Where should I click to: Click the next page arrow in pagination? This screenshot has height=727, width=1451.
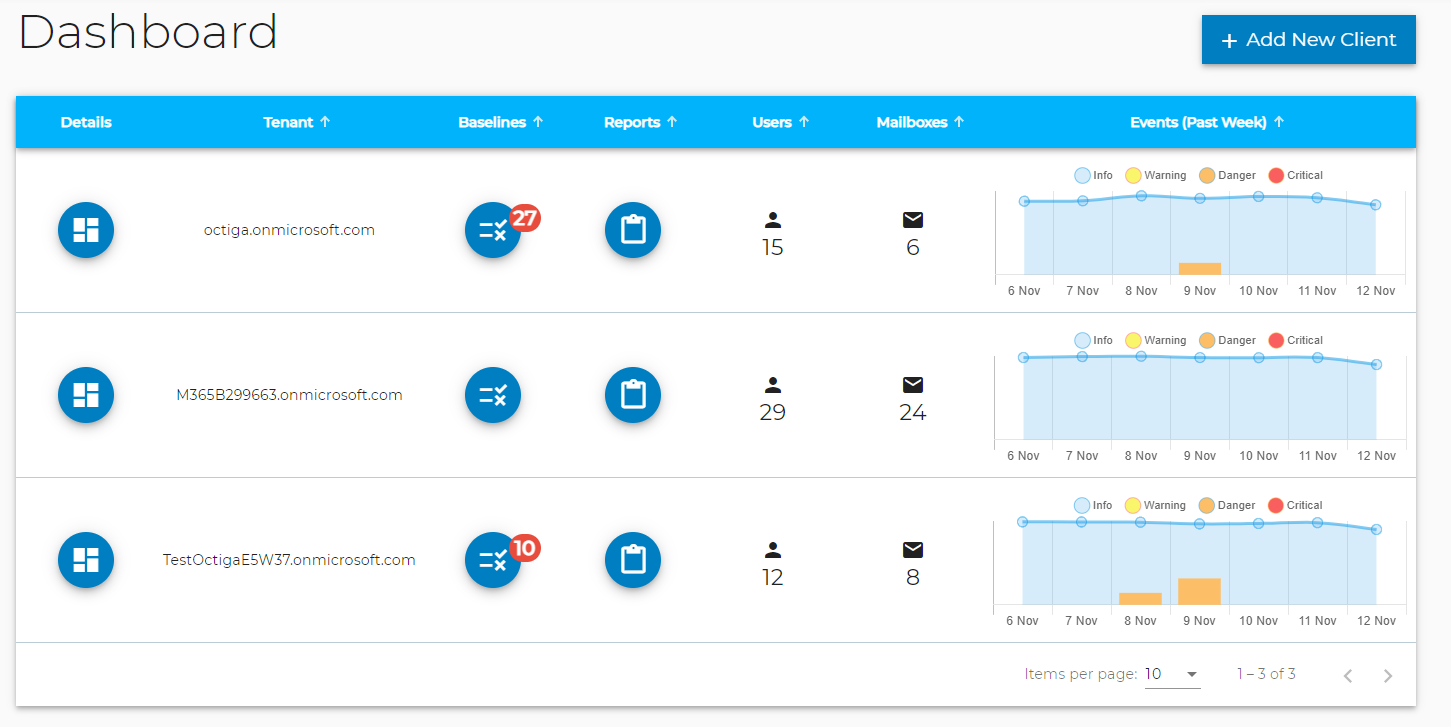tap(1388, 675)
